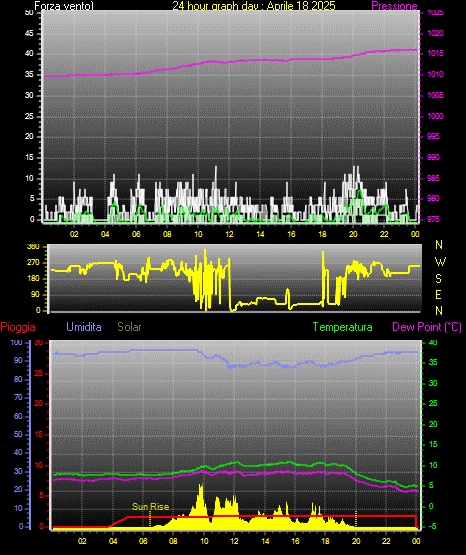Select the red Pioggia legend label
The image size is (466, 555).
18,327
